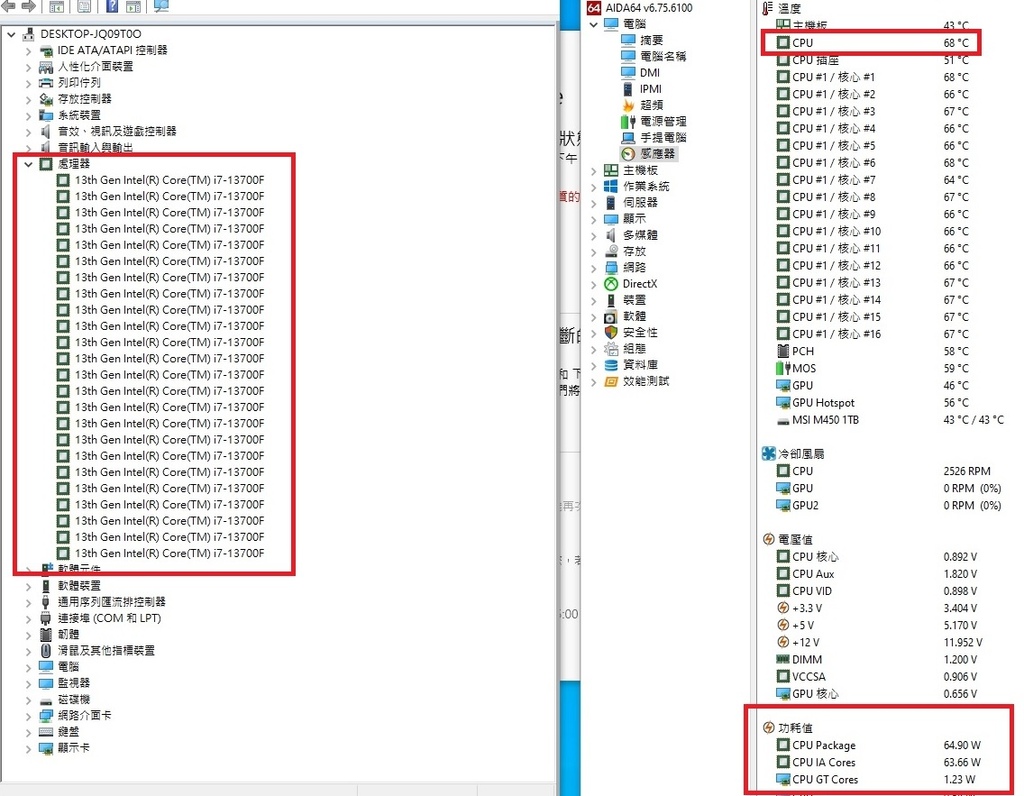This screenshot has width=1024, height=796.
Task: Select the GPU Hotspot 56 °C row
Action: coord(872,403)
